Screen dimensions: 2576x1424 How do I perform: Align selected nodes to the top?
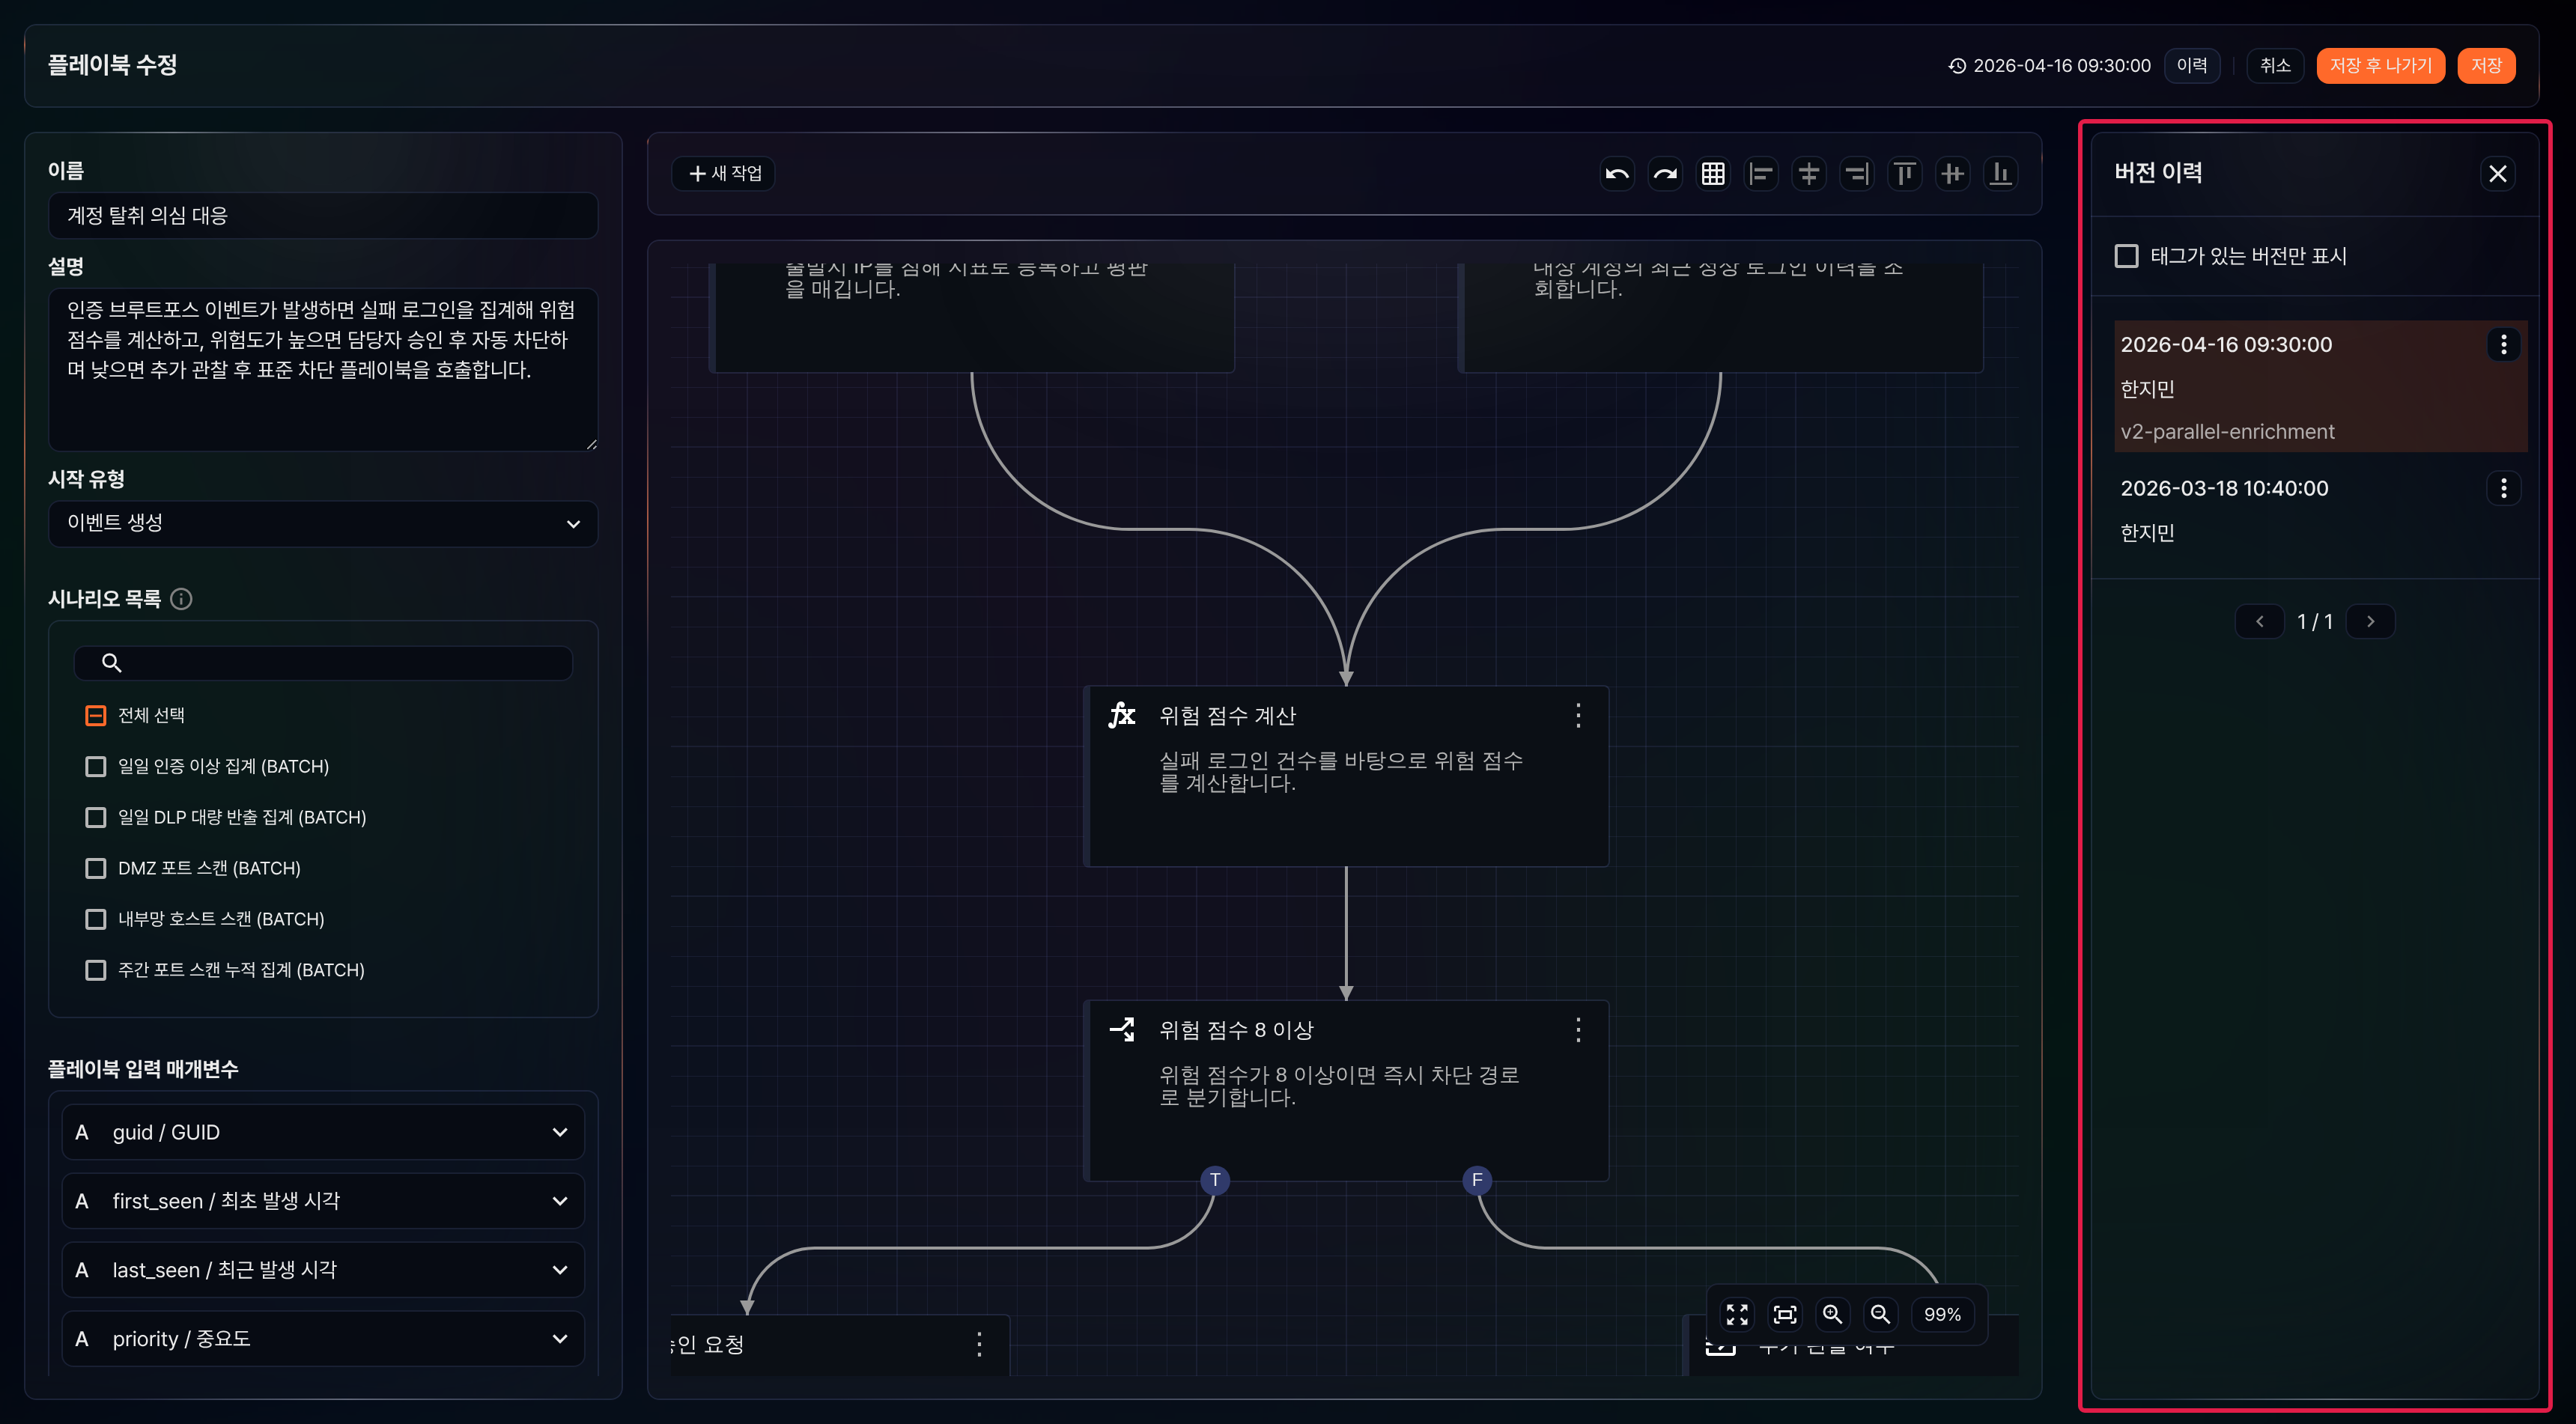1905,174
